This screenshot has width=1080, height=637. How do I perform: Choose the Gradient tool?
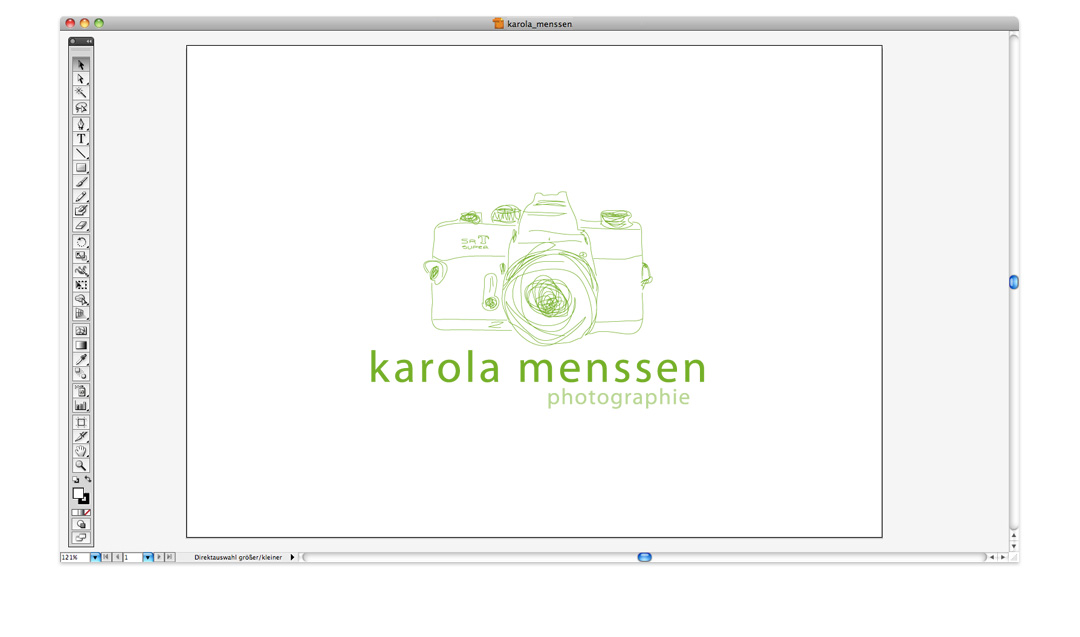pyautogui.click(x=81, y=345)
